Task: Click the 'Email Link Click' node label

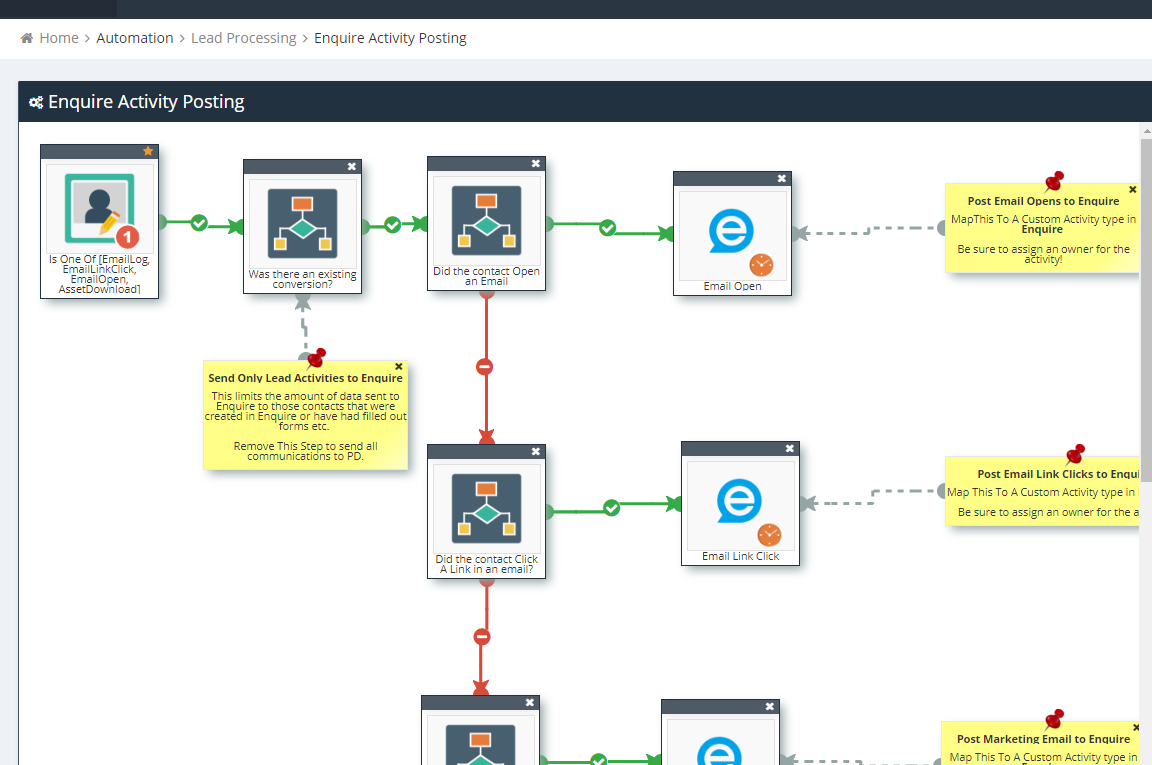Action: coord(741,556)
